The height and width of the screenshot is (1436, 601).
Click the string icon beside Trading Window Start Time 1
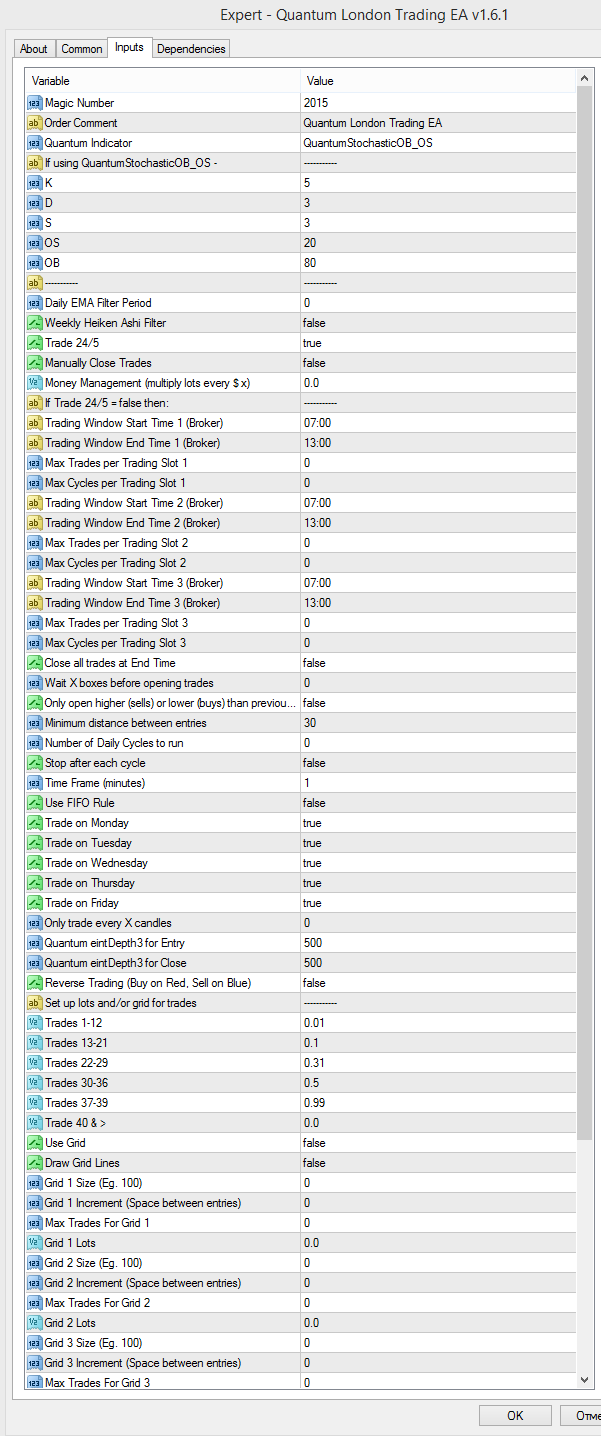coord(34,423)
